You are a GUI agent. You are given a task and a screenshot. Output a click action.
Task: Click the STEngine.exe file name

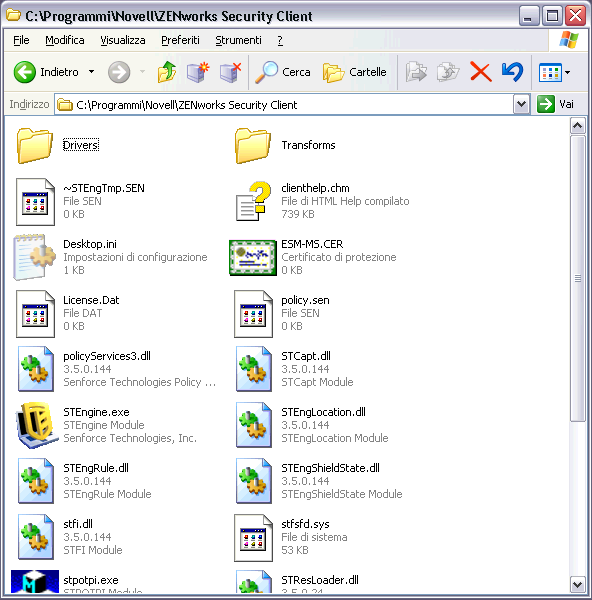(x=96, y=412)
